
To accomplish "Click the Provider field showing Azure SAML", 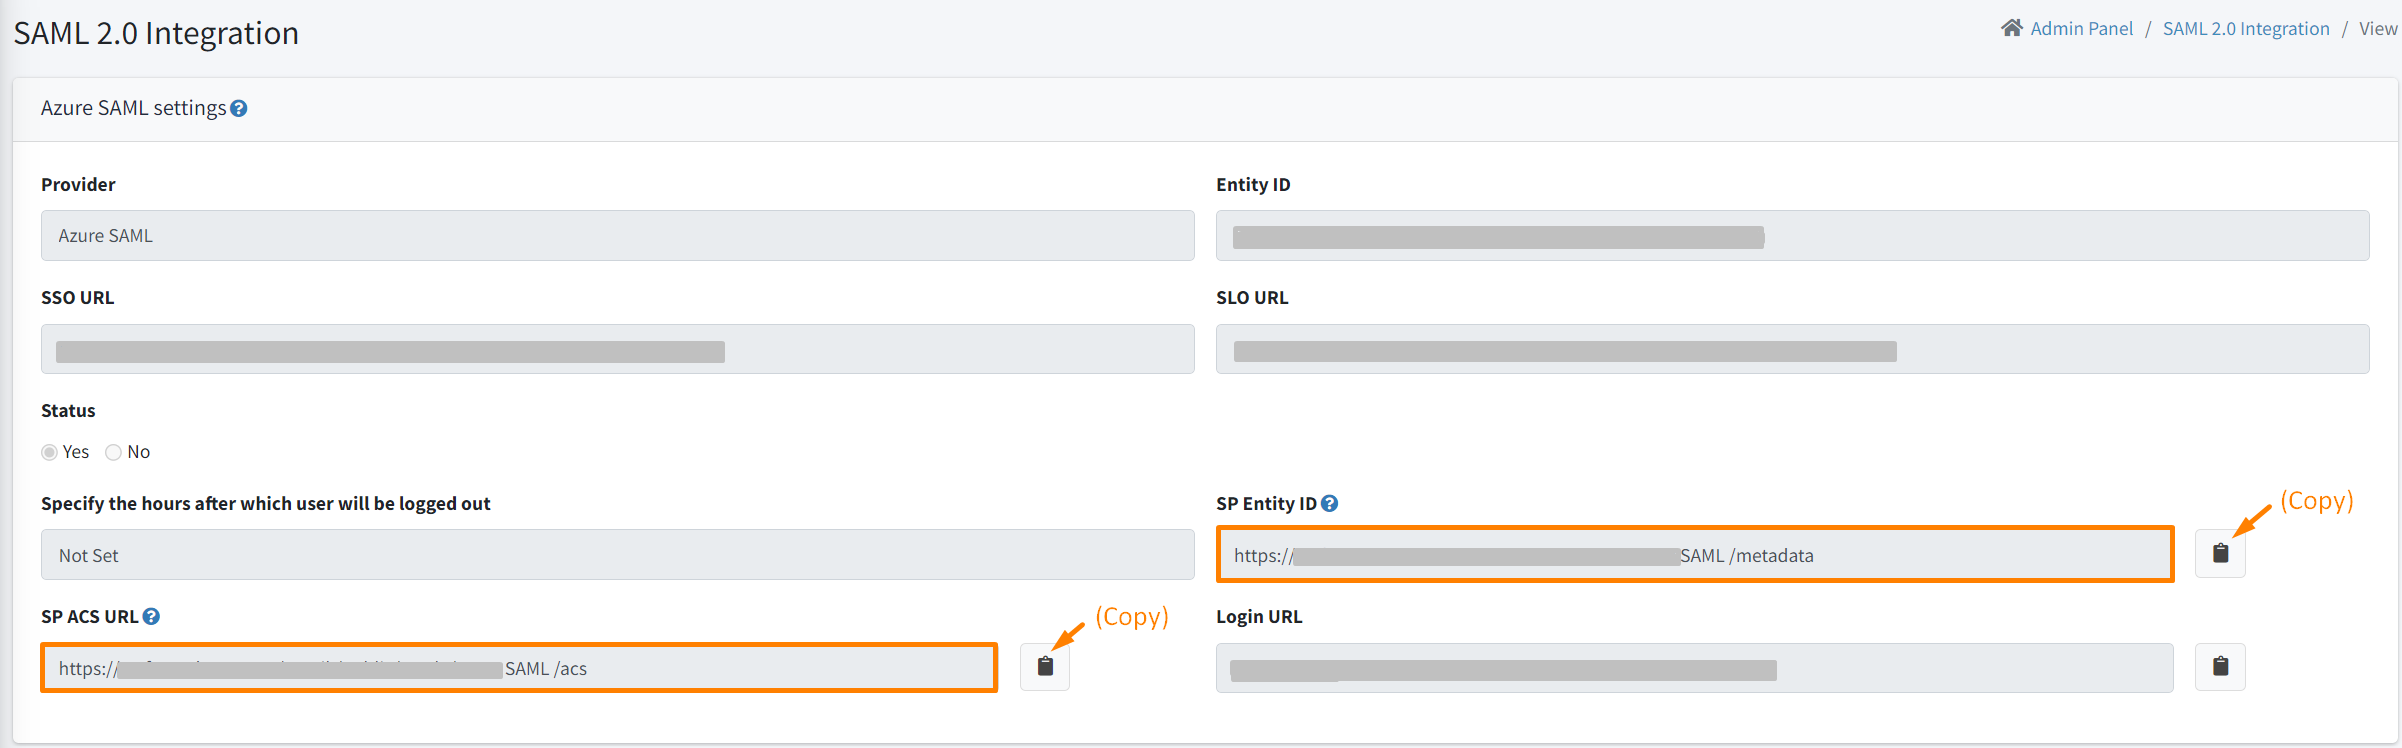I will 617,236.
